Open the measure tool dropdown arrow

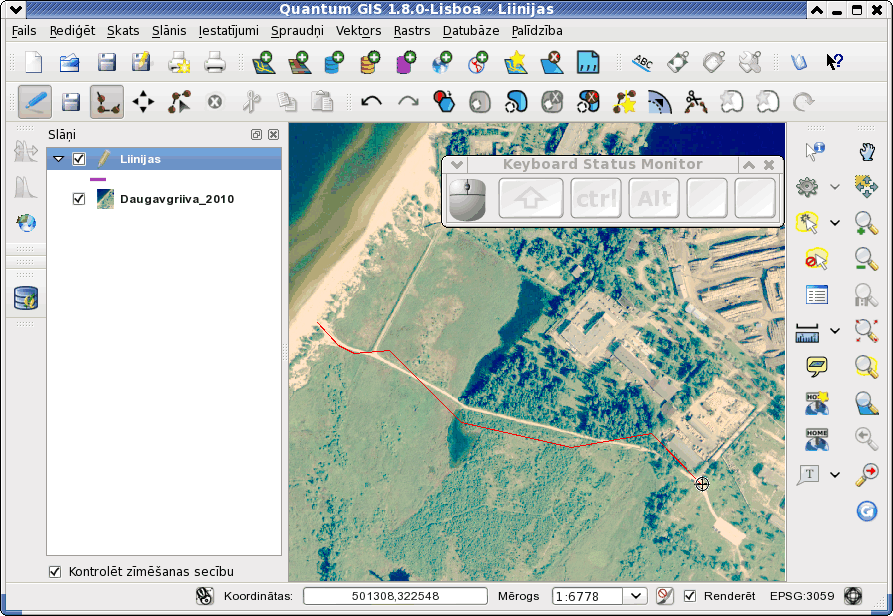(x=835, y=330)
